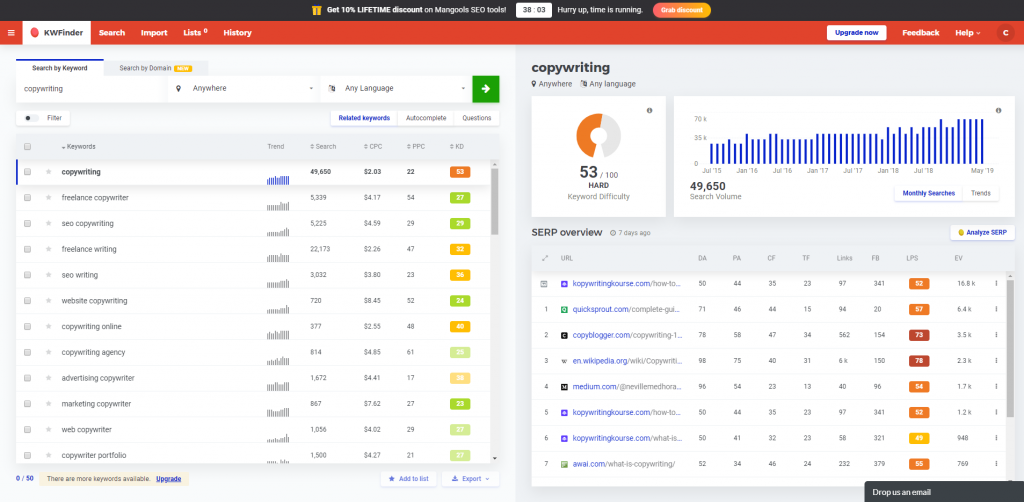Open options menu for quicksprout.com result

(x=996, y=309)
